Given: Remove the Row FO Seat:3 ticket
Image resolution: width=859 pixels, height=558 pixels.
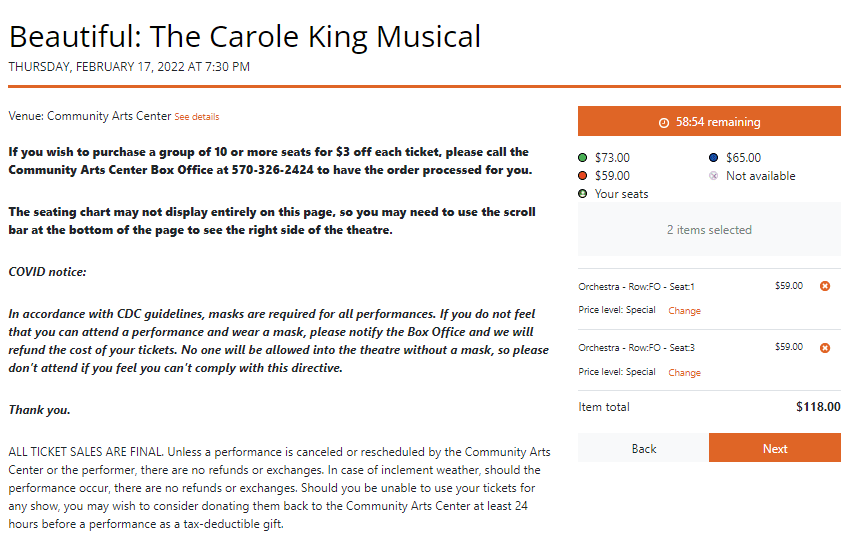Looking at the screenshot, I should pos(824,348).
